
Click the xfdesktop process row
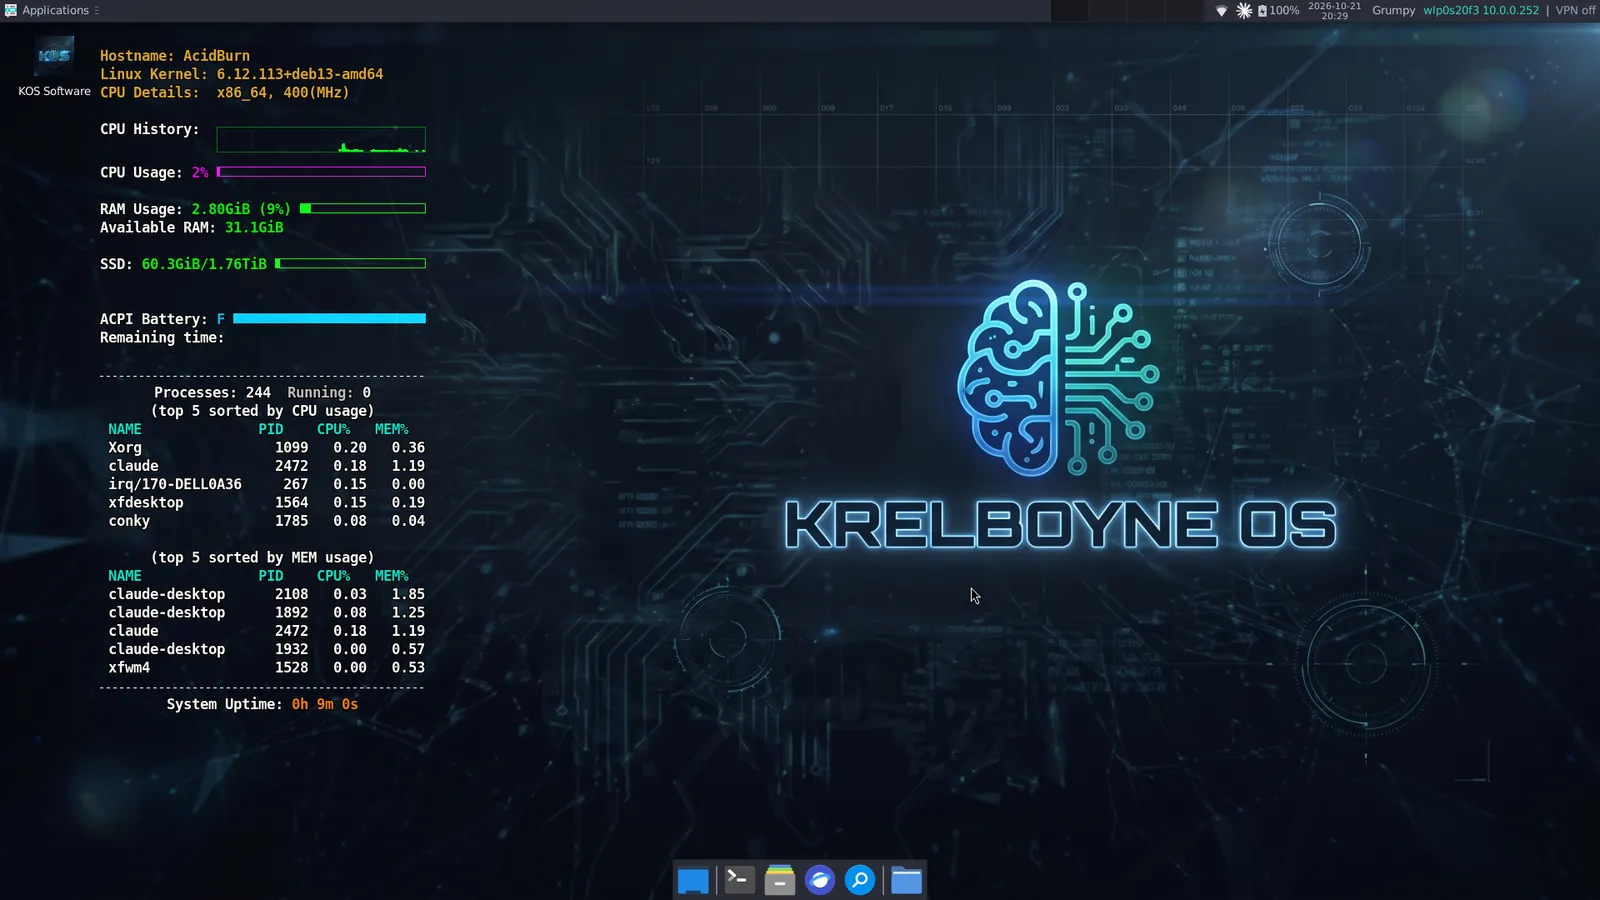266,502
